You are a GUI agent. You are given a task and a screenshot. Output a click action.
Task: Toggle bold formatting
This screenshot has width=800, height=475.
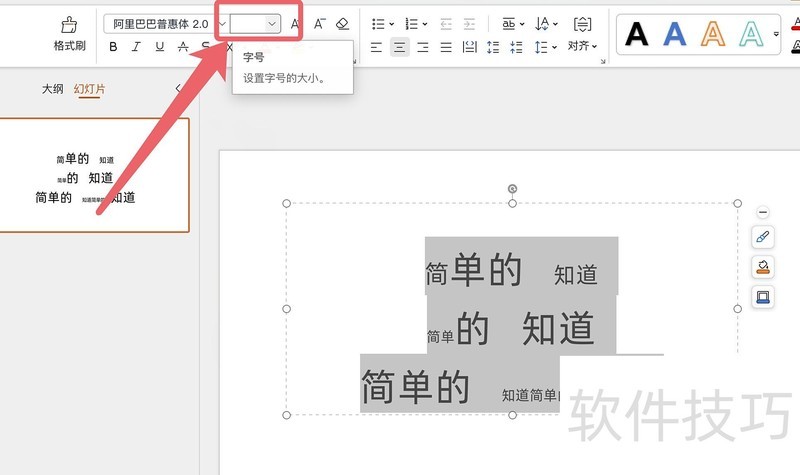coord(113,47)
